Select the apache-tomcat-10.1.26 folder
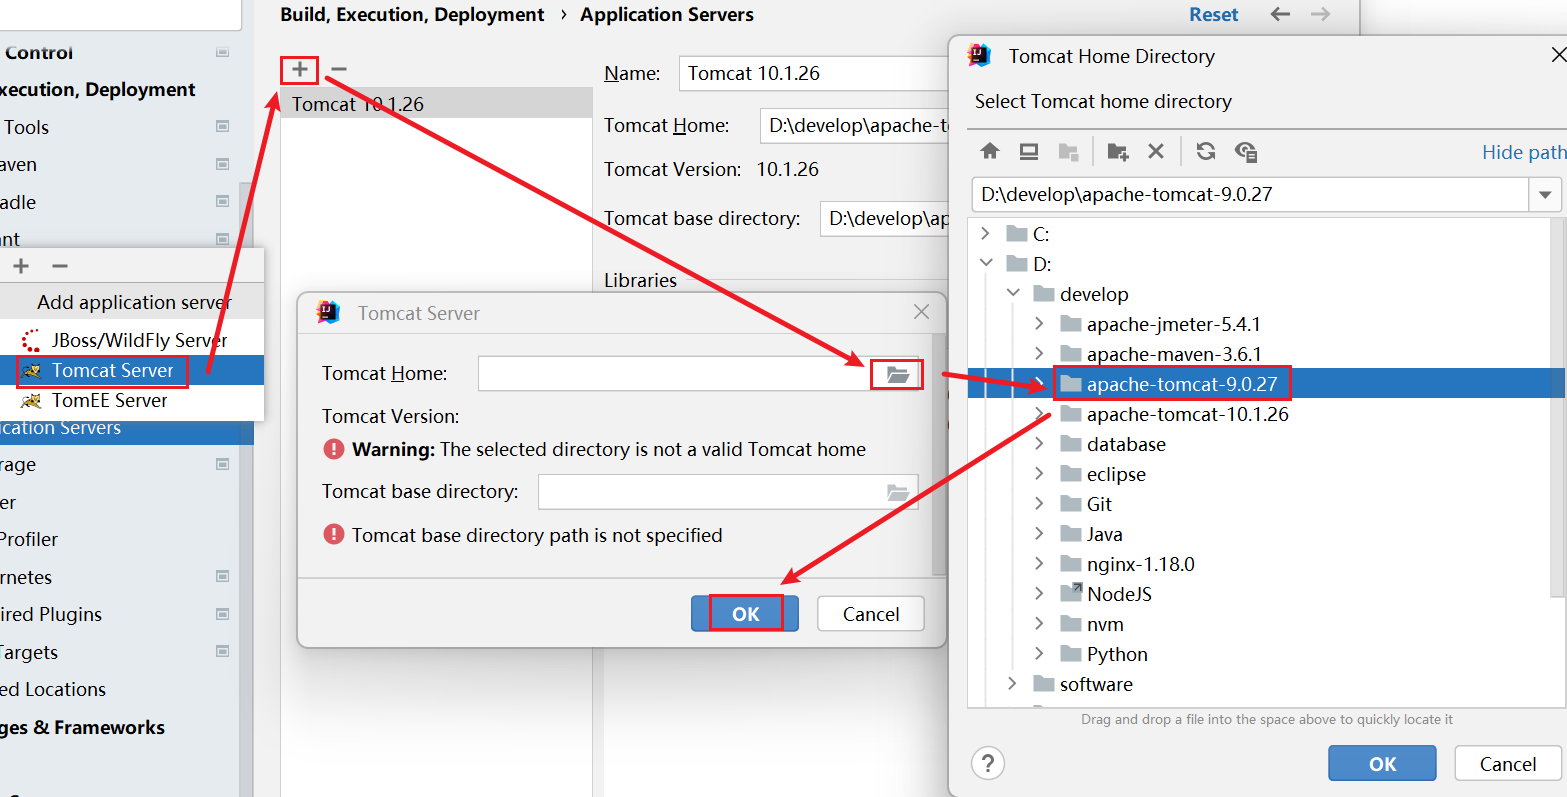This screenshot has height=797, width=1567. coord(1187,414)
